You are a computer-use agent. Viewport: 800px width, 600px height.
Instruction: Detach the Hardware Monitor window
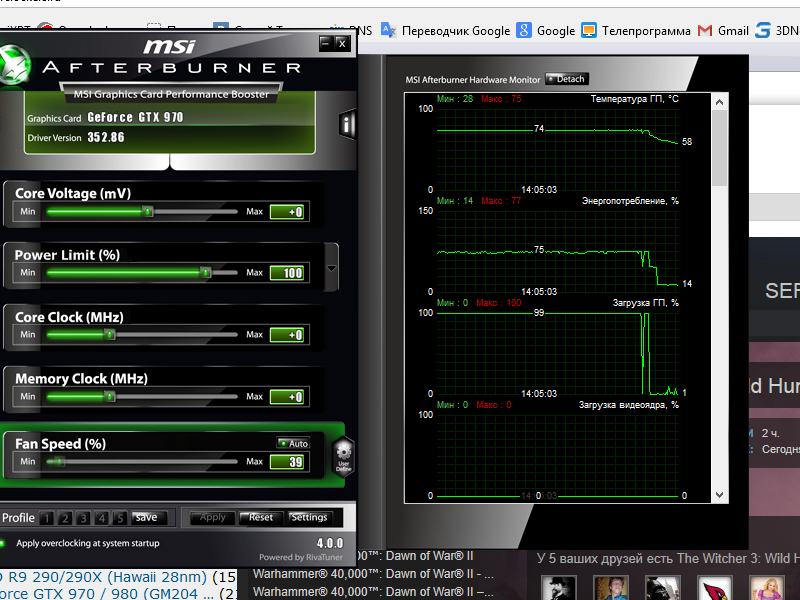coord(567,79)
